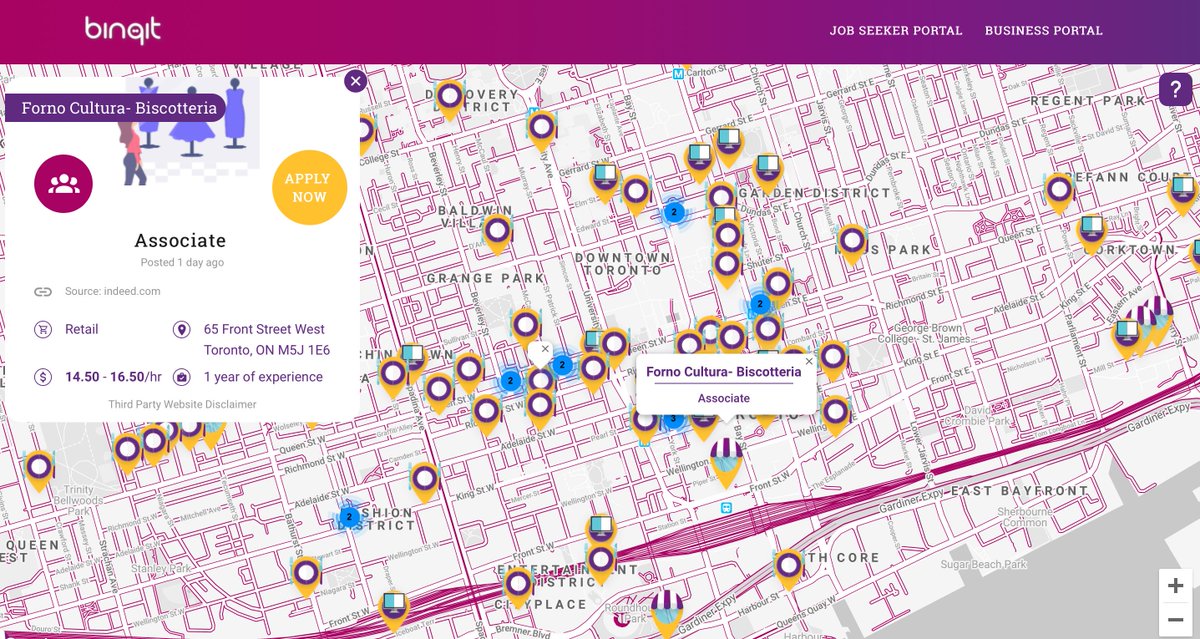1200x639 pixels.
Task: Click Associate job title in map popup
Action: coord(724,398)
